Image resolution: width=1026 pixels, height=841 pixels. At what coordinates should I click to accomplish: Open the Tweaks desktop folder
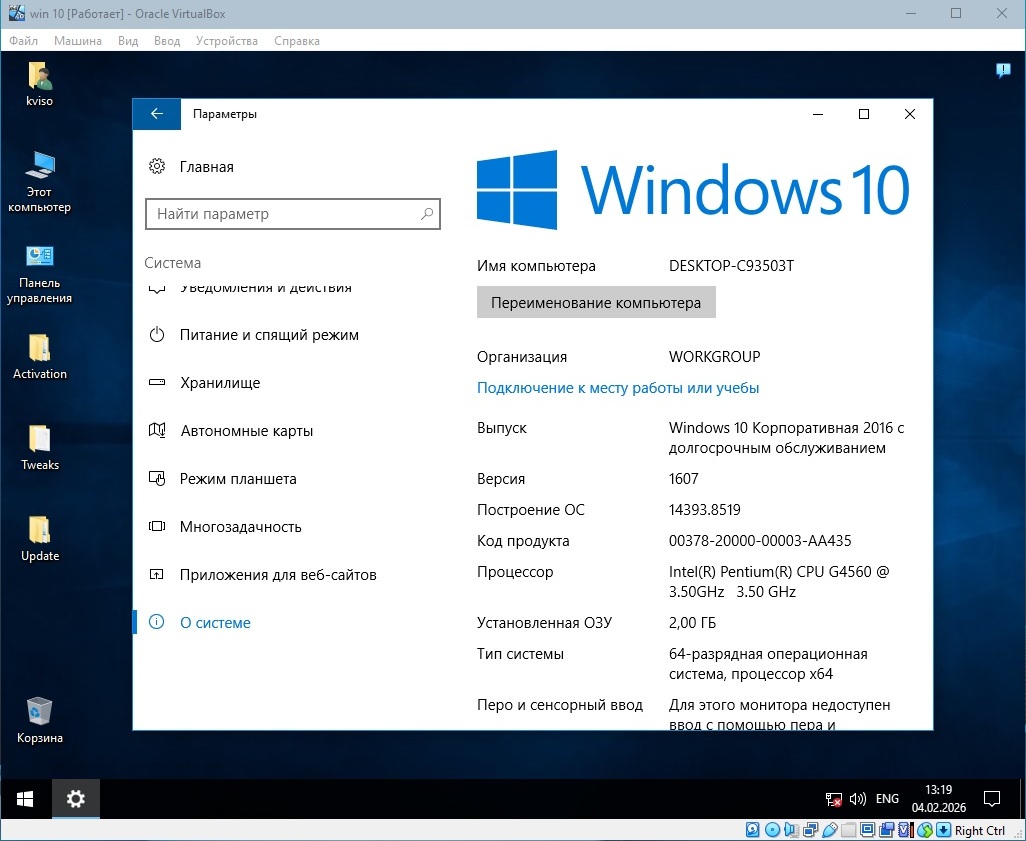[x=40, y=440]
